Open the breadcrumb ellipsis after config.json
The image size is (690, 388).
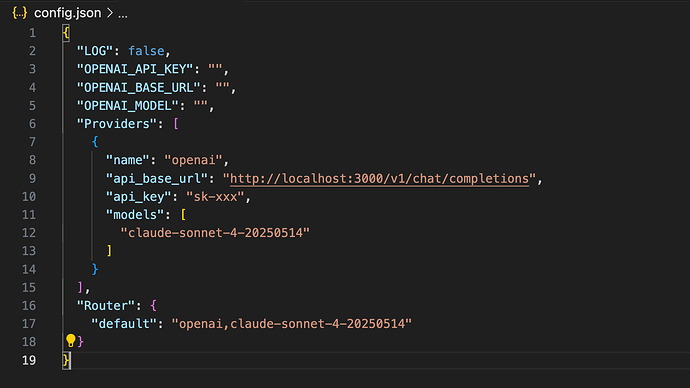coord(123,15)
